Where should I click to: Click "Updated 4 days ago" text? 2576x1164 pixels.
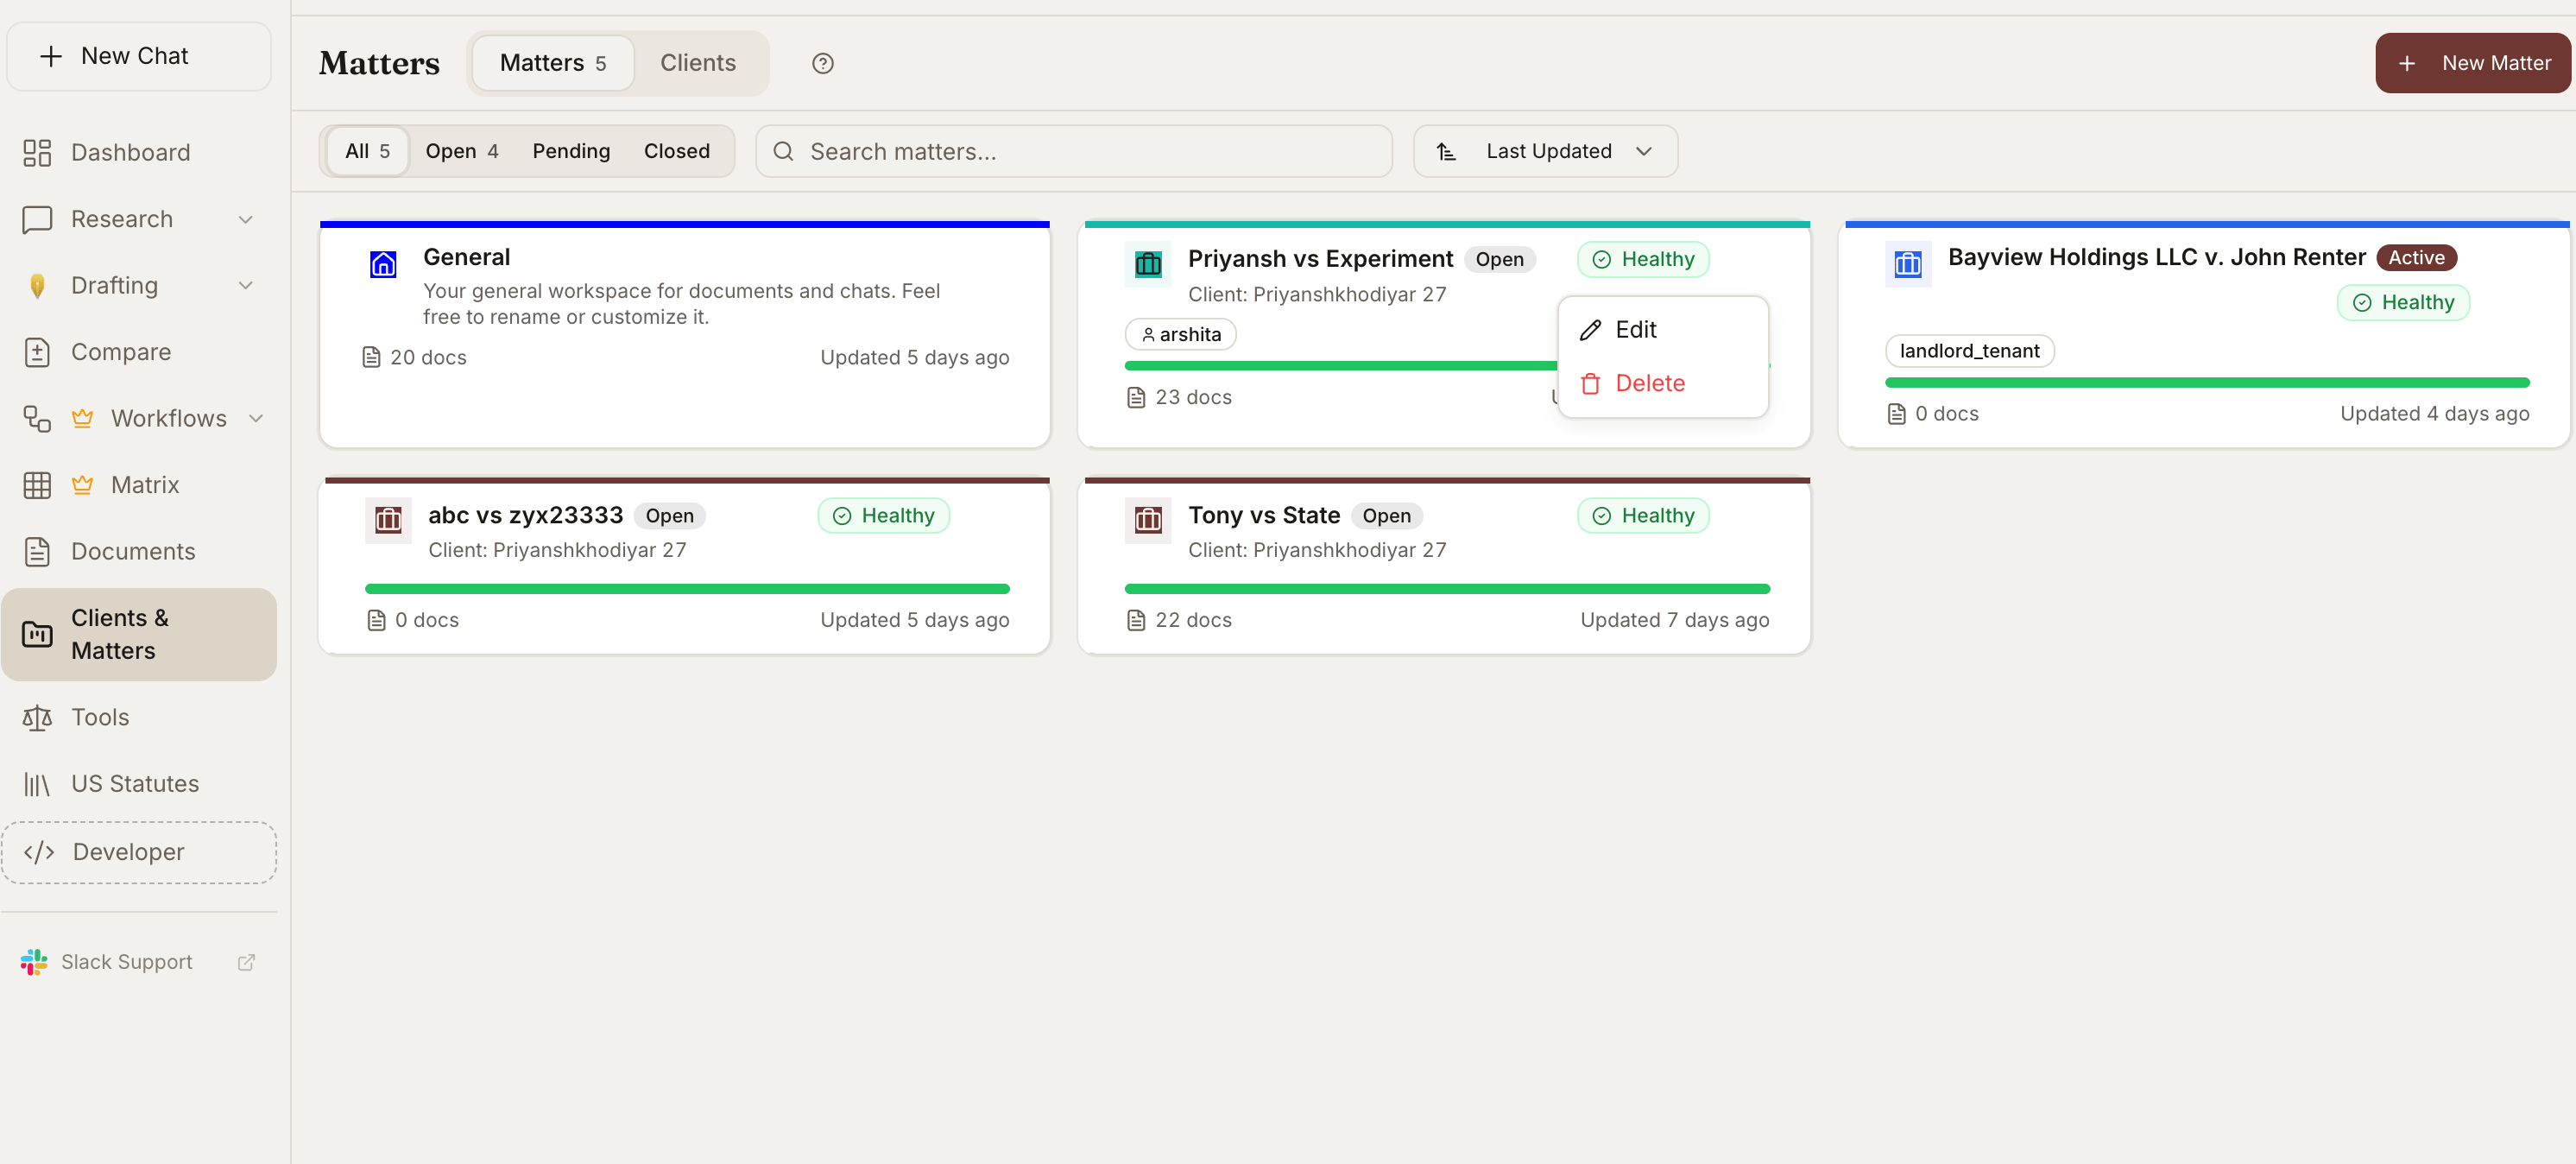point(2434,414)
